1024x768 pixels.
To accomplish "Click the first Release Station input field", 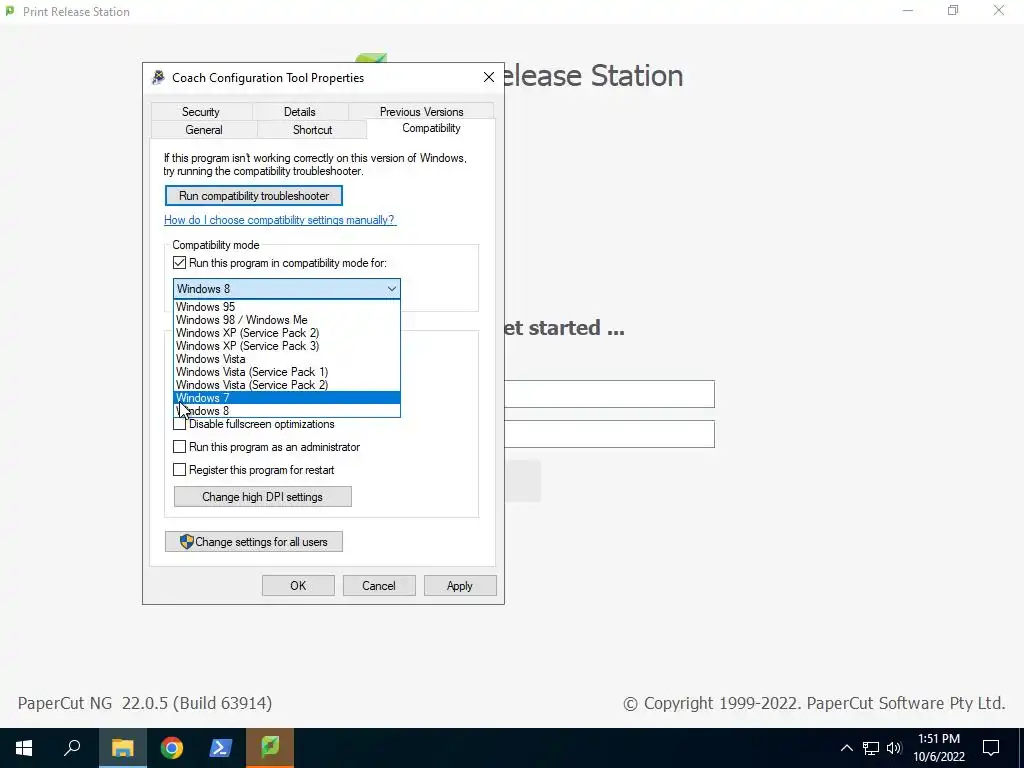I will [x=609, y=394].
